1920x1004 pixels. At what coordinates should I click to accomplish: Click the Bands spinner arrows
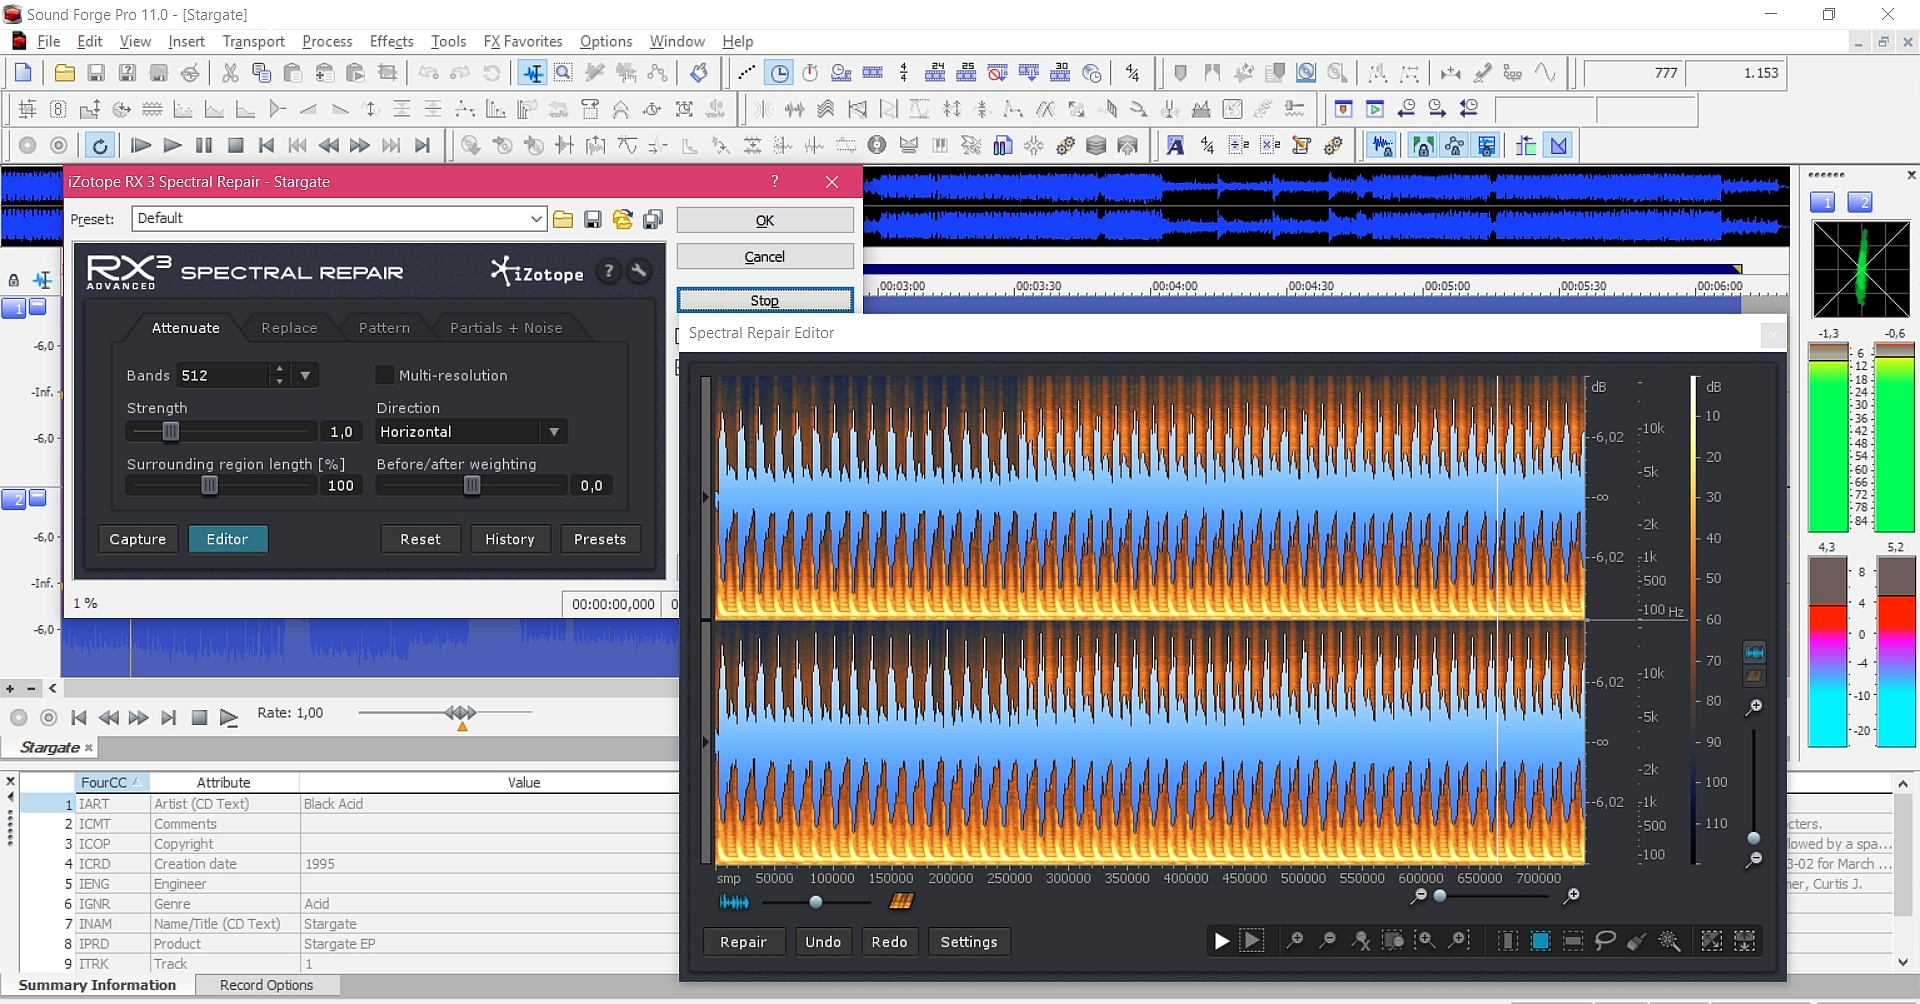279,376
